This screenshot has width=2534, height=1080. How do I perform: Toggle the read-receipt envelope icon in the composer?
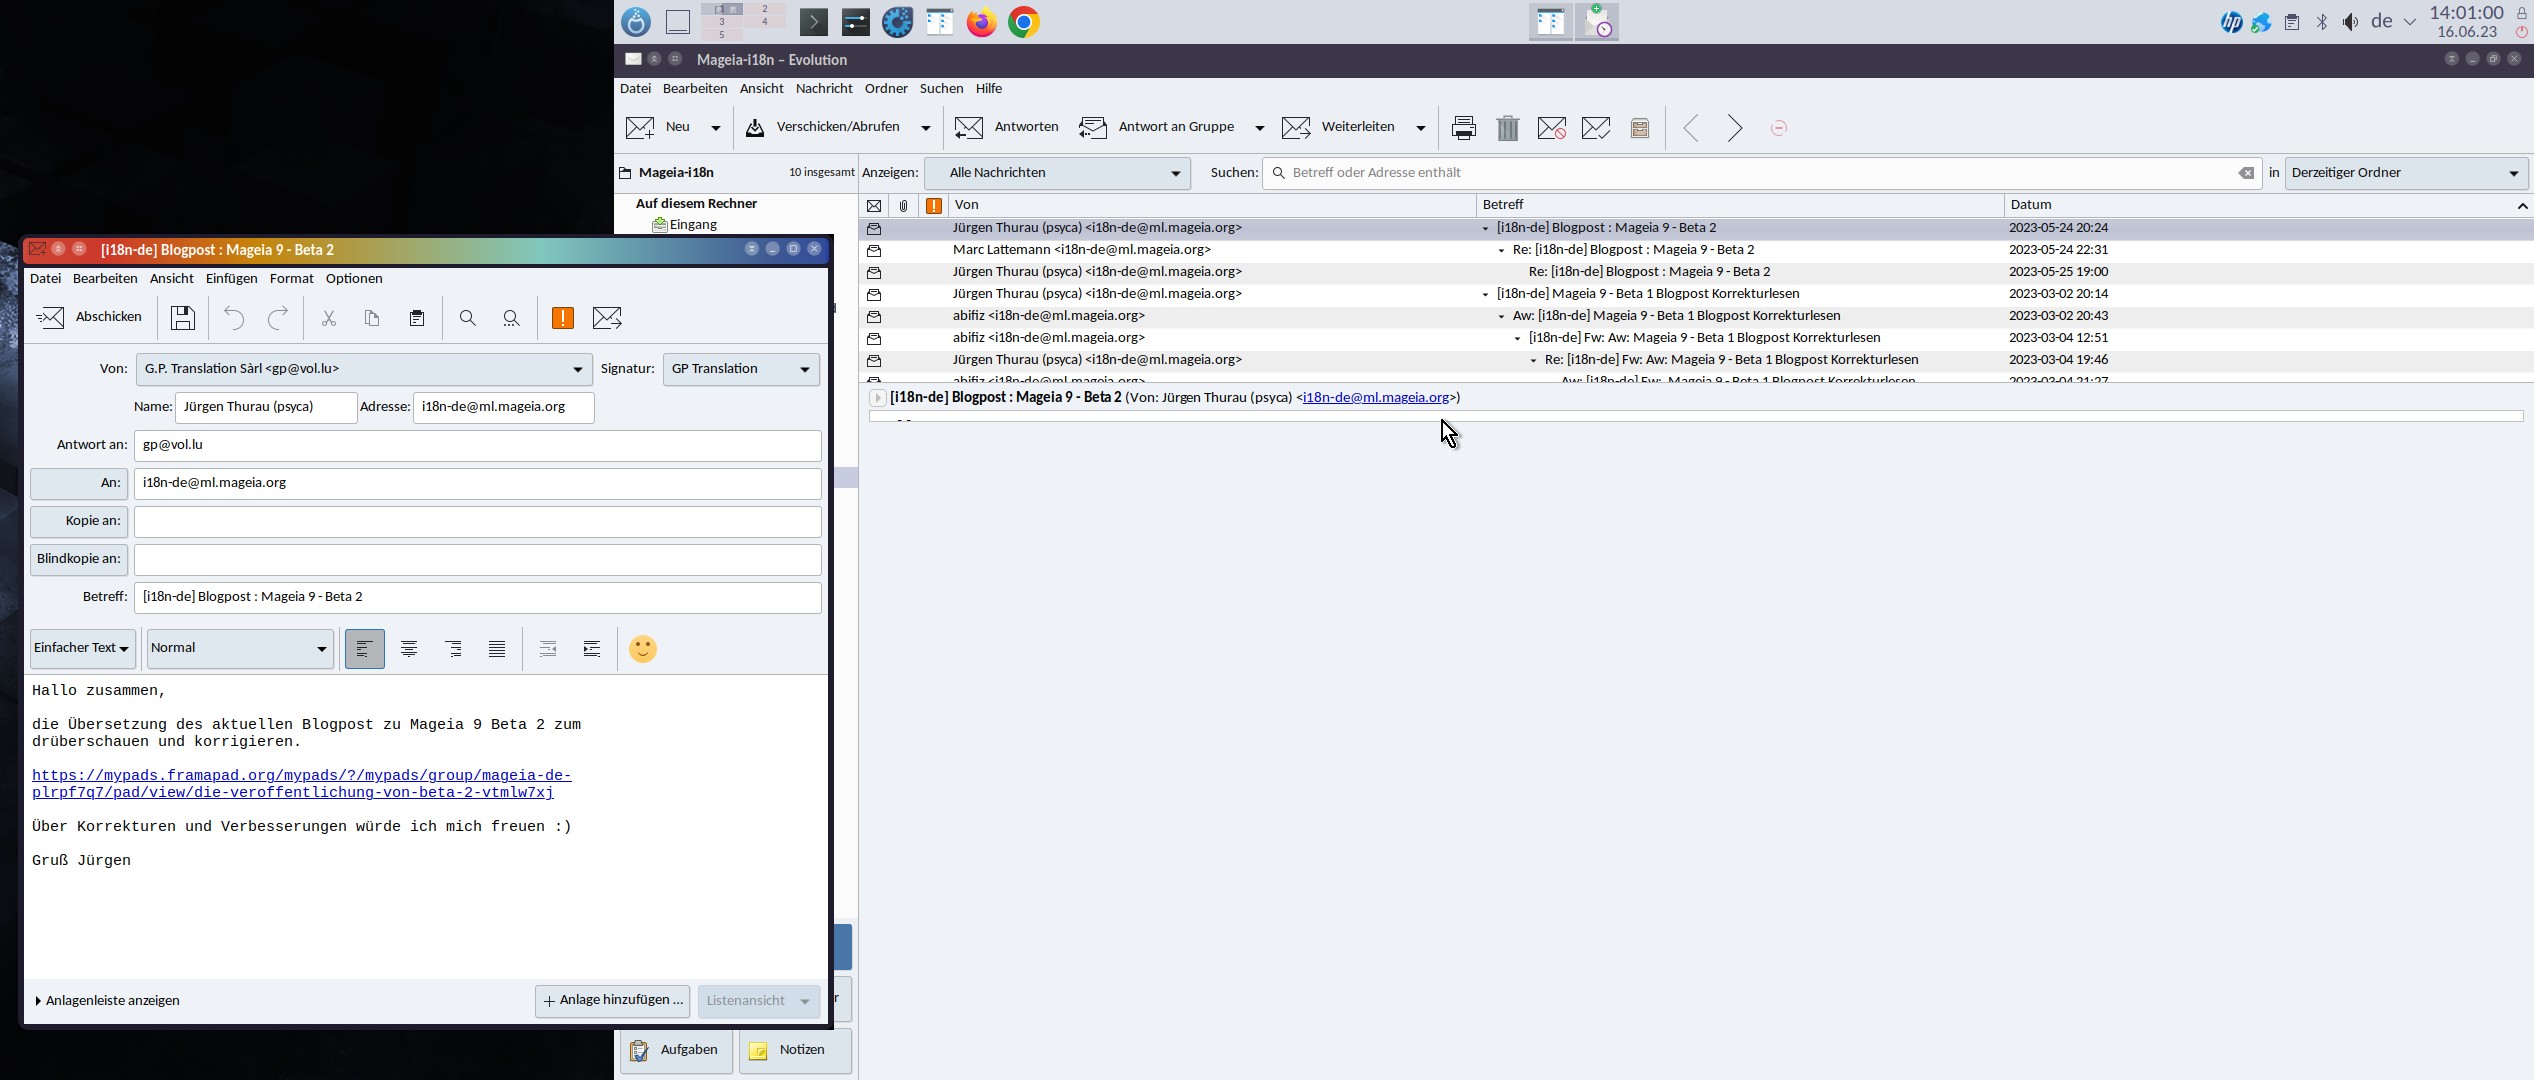point(607,318)
